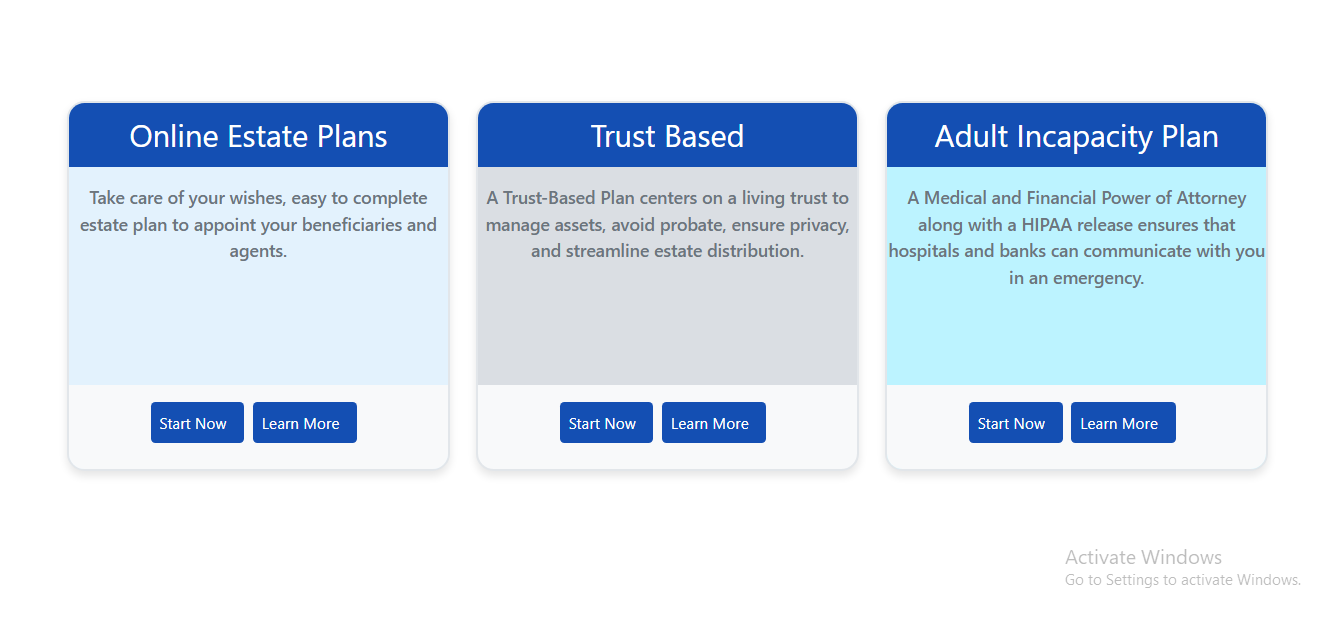The image size is (1337, 618).
Task: Click the "A Trust-Based Plan centers" text line
Action: (667, 198)
